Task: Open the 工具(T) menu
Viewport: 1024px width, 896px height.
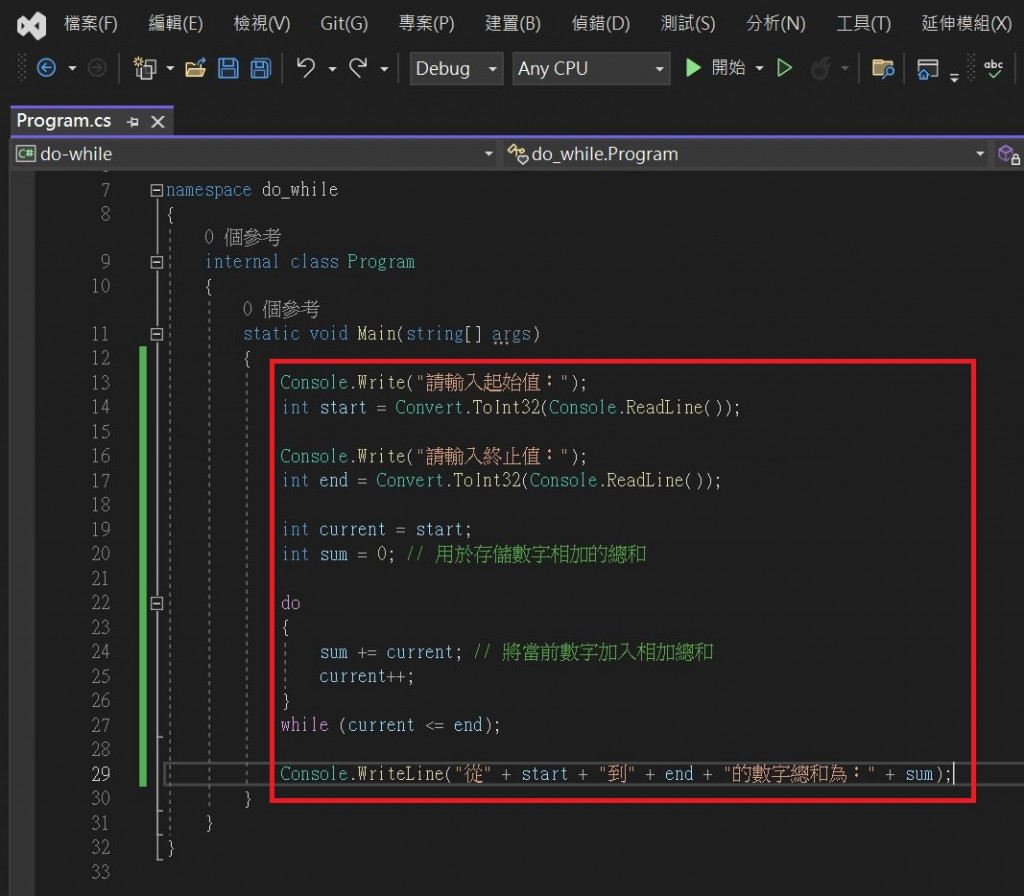Action: point(863,24)
